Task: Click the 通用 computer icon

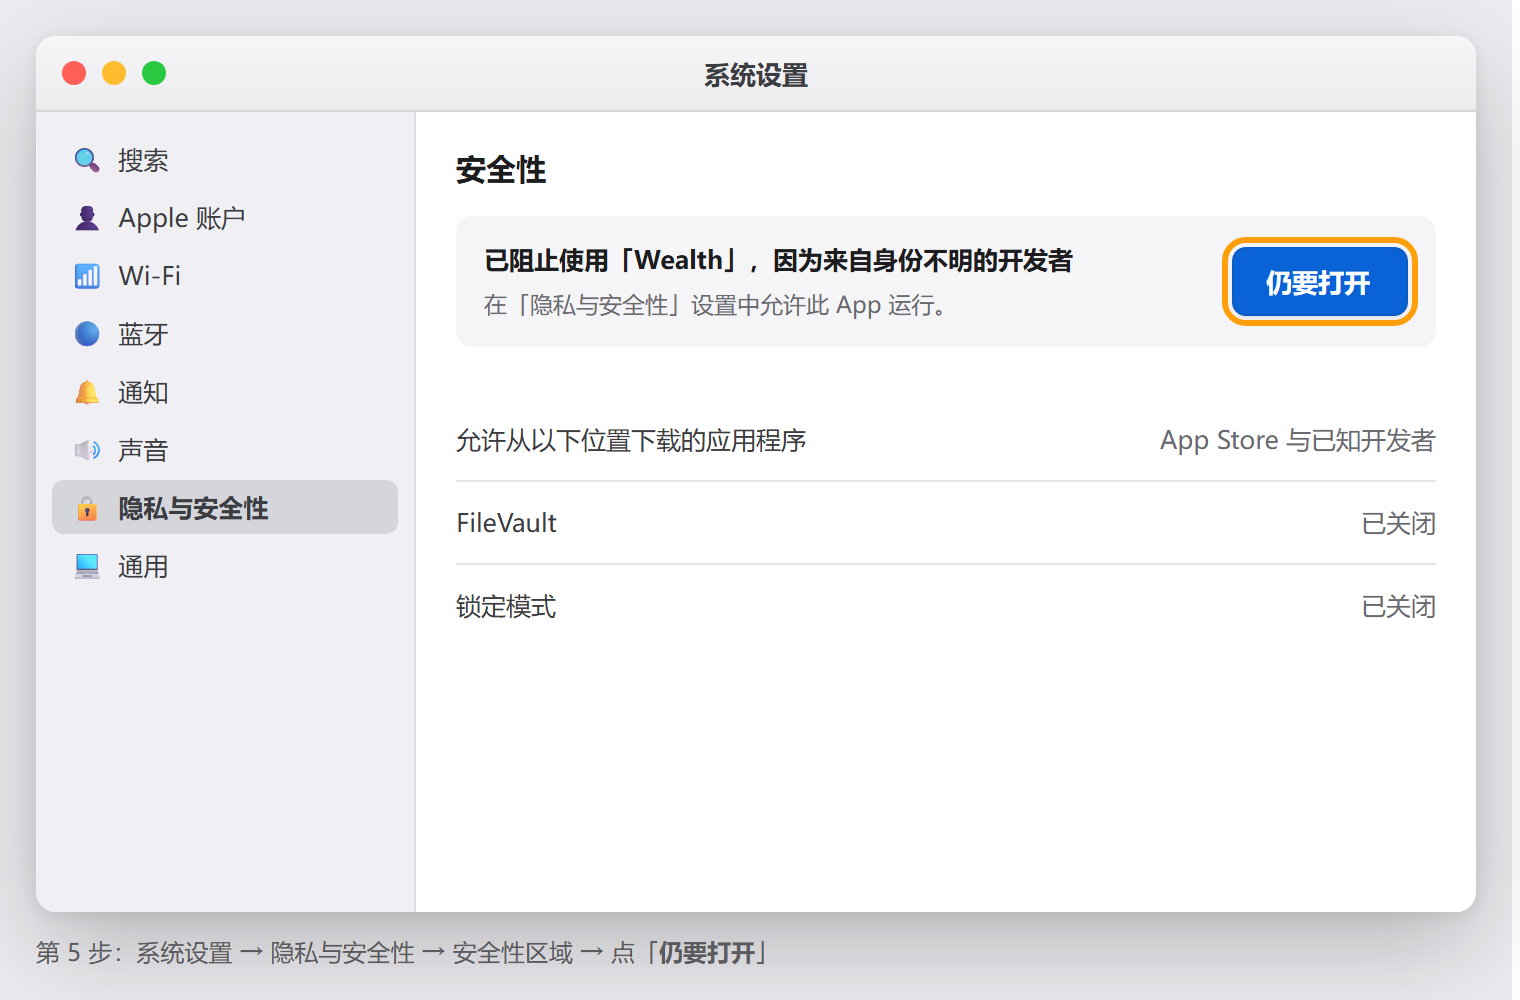Action: pyautogui.click(x=87, y=566)
